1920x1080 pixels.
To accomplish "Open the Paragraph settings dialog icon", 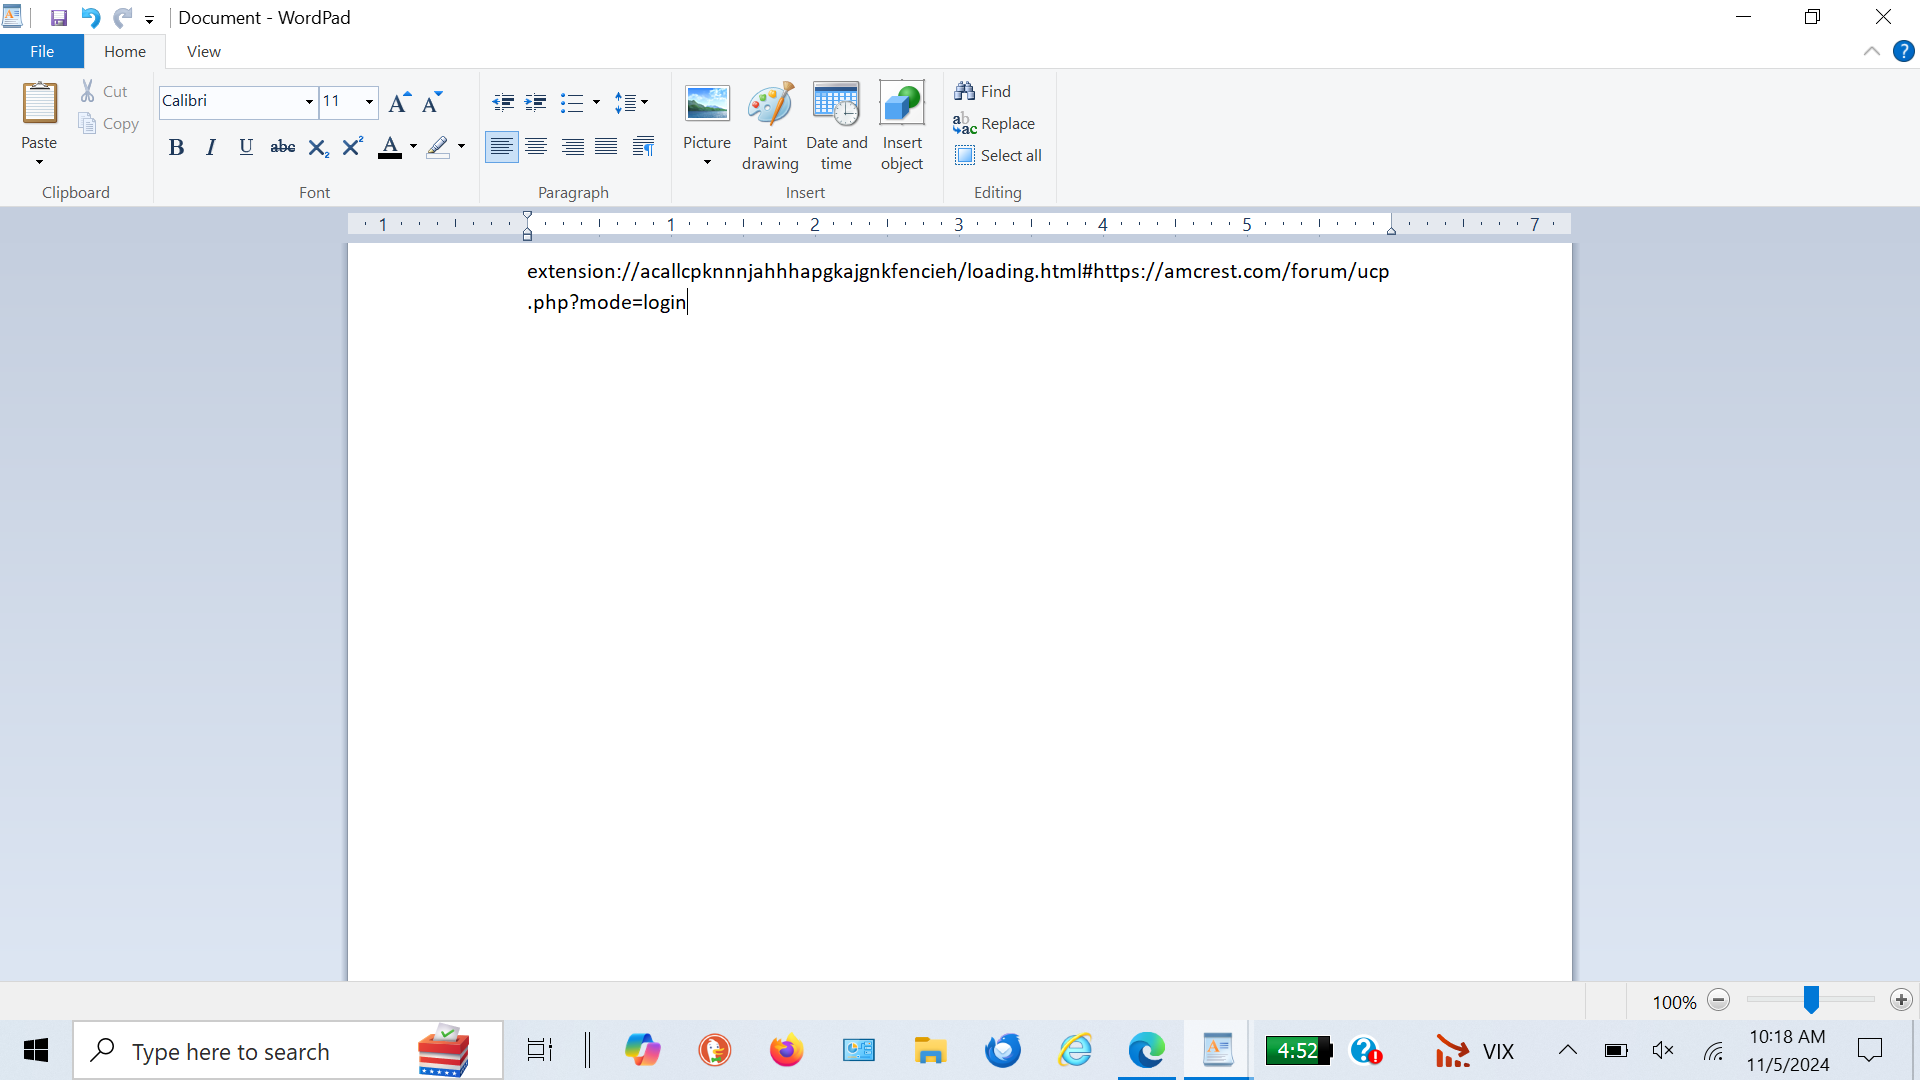I will click(643, 148).
